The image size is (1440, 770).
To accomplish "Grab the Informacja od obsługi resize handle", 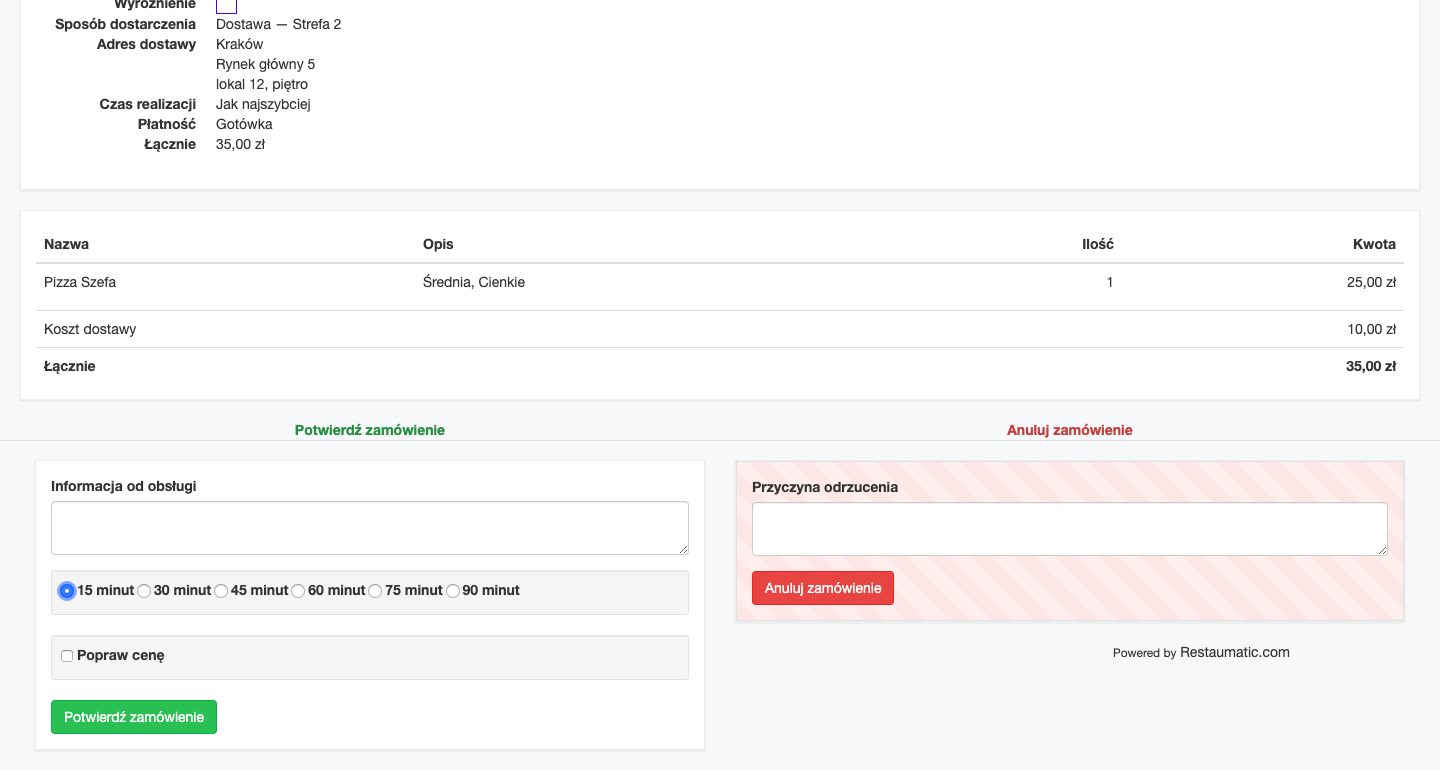I will coord(683,549).
